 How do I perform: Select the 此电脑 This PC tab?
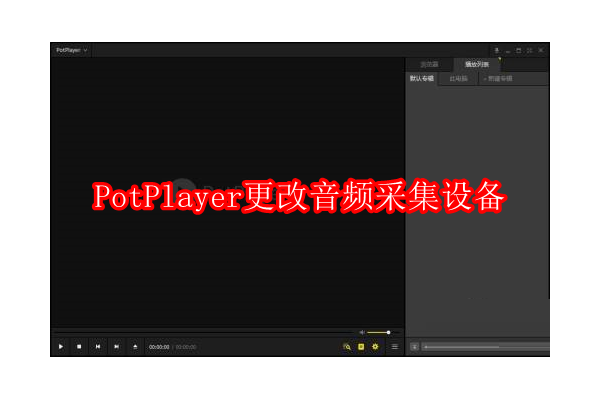click(x=458, y=79)
